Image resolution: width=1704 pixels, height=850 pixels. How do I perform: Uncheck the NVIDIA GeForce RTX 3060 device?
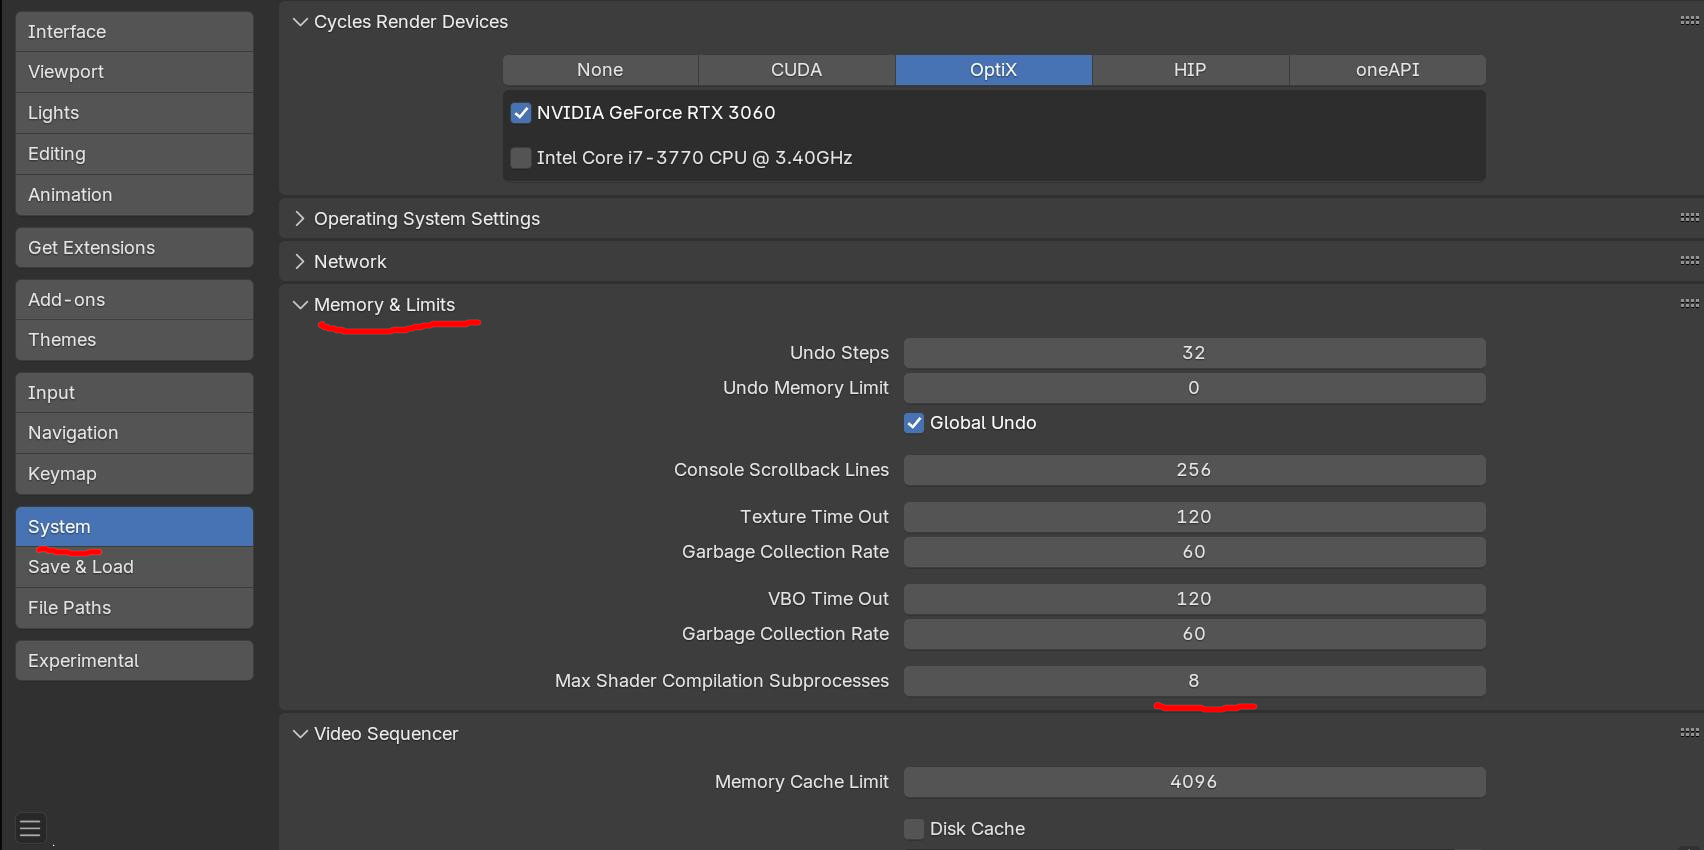[521, 113]
